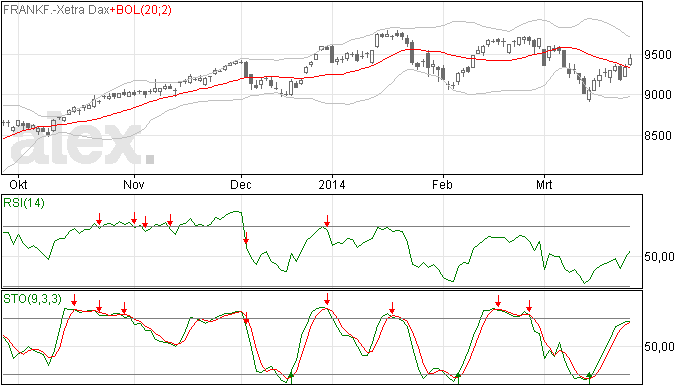Click the Mrt month label on the time axis

click(x=544, y=184)
